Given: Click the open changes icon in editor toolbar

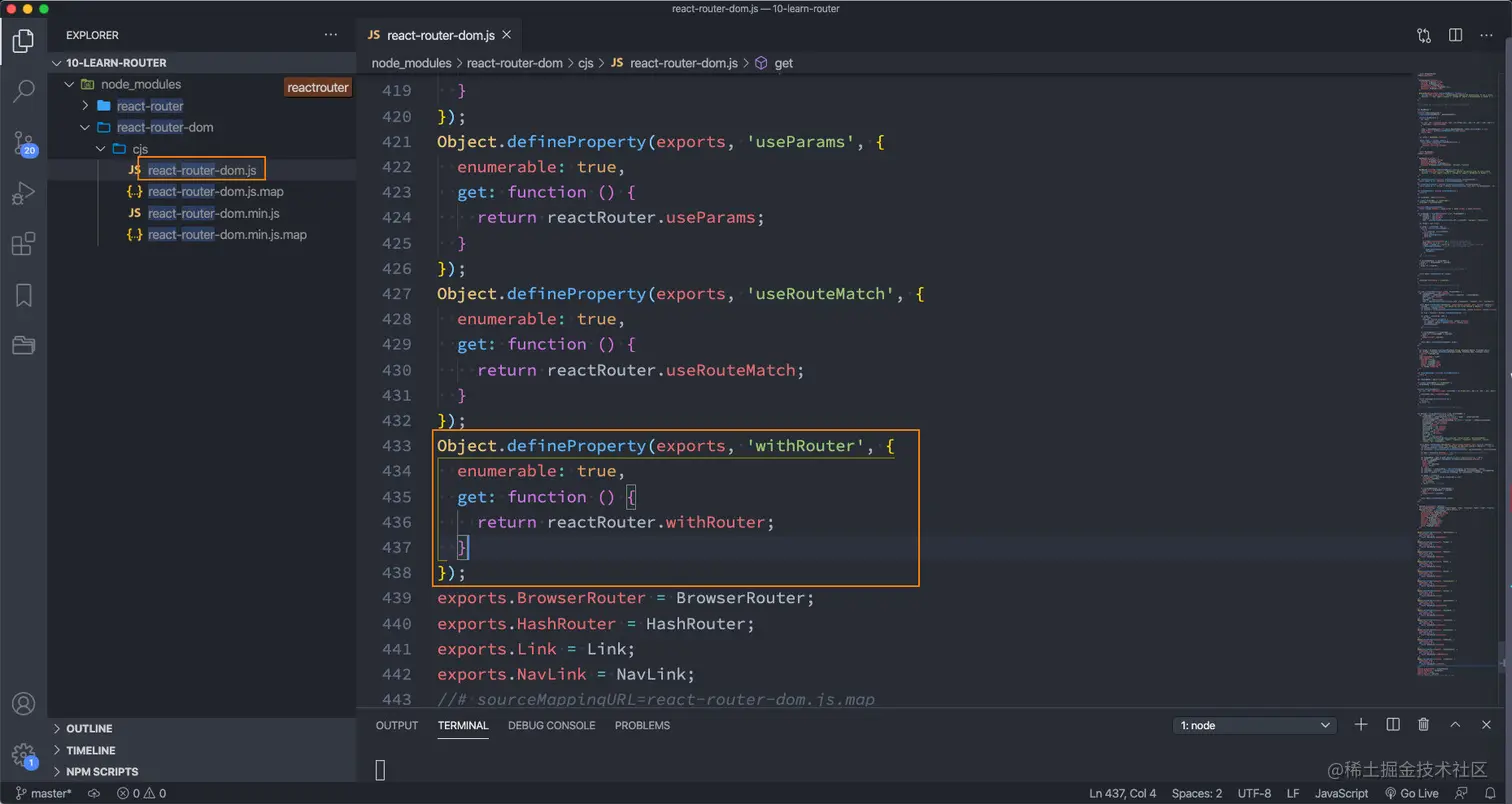Looking at the screenshot, I should [1424, 35].
